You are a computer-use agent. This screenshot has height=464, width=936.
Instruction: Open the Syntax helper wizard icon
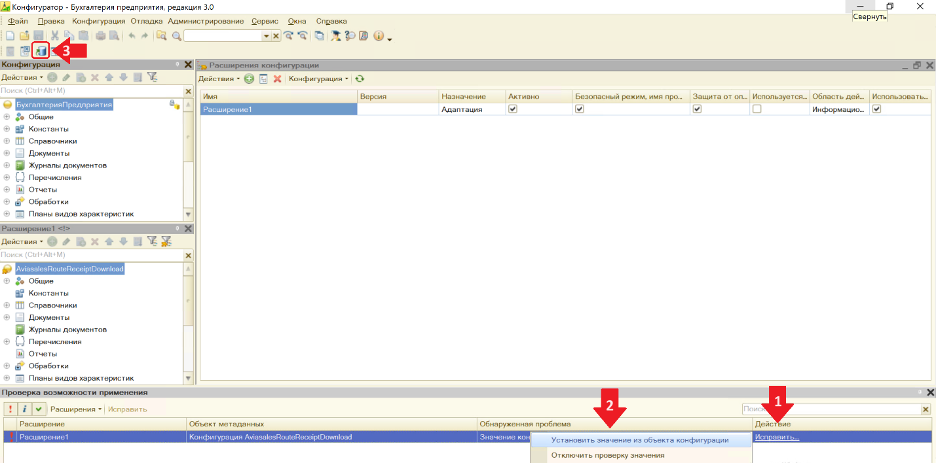335,36
